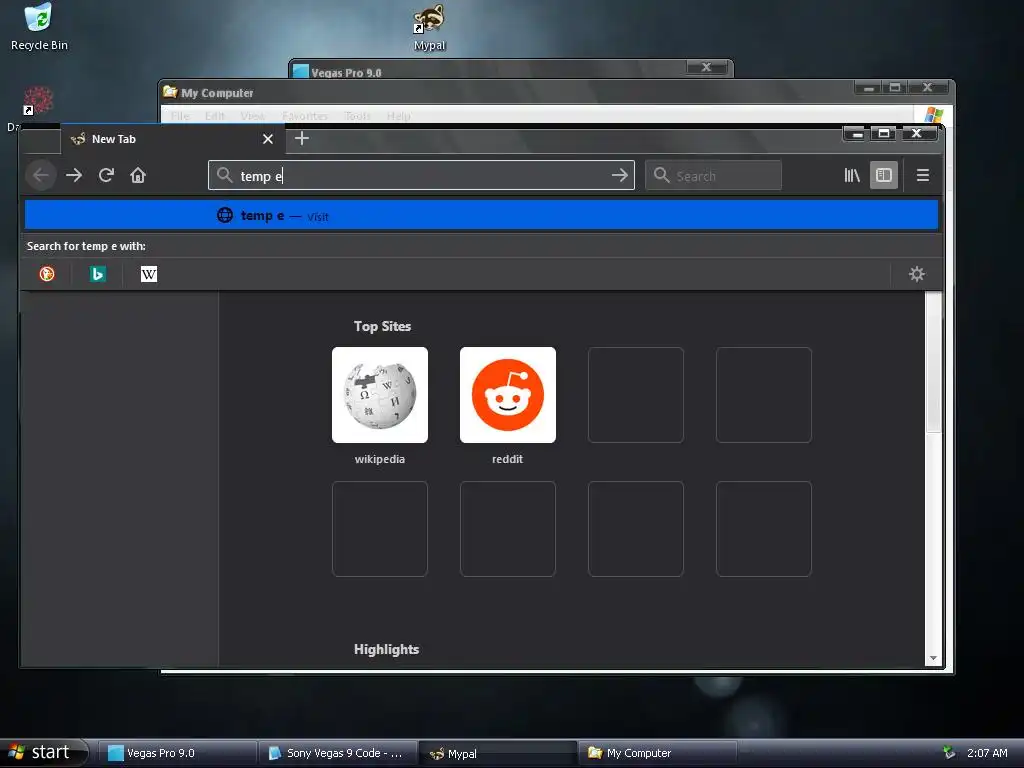Close the Vegas Pro 9.0 window
Image resolution: width=1024 pixels, height=768 pixels.
(x=707, y=67)
